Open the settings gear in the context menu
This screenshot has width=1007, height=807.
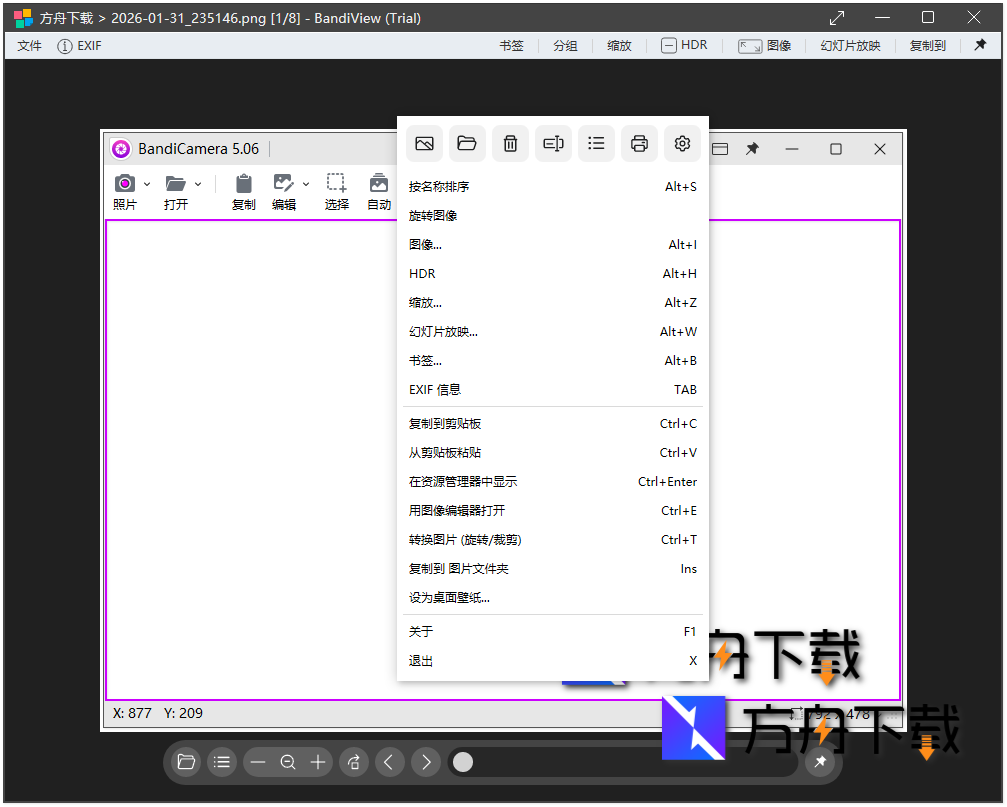[682, 143]
